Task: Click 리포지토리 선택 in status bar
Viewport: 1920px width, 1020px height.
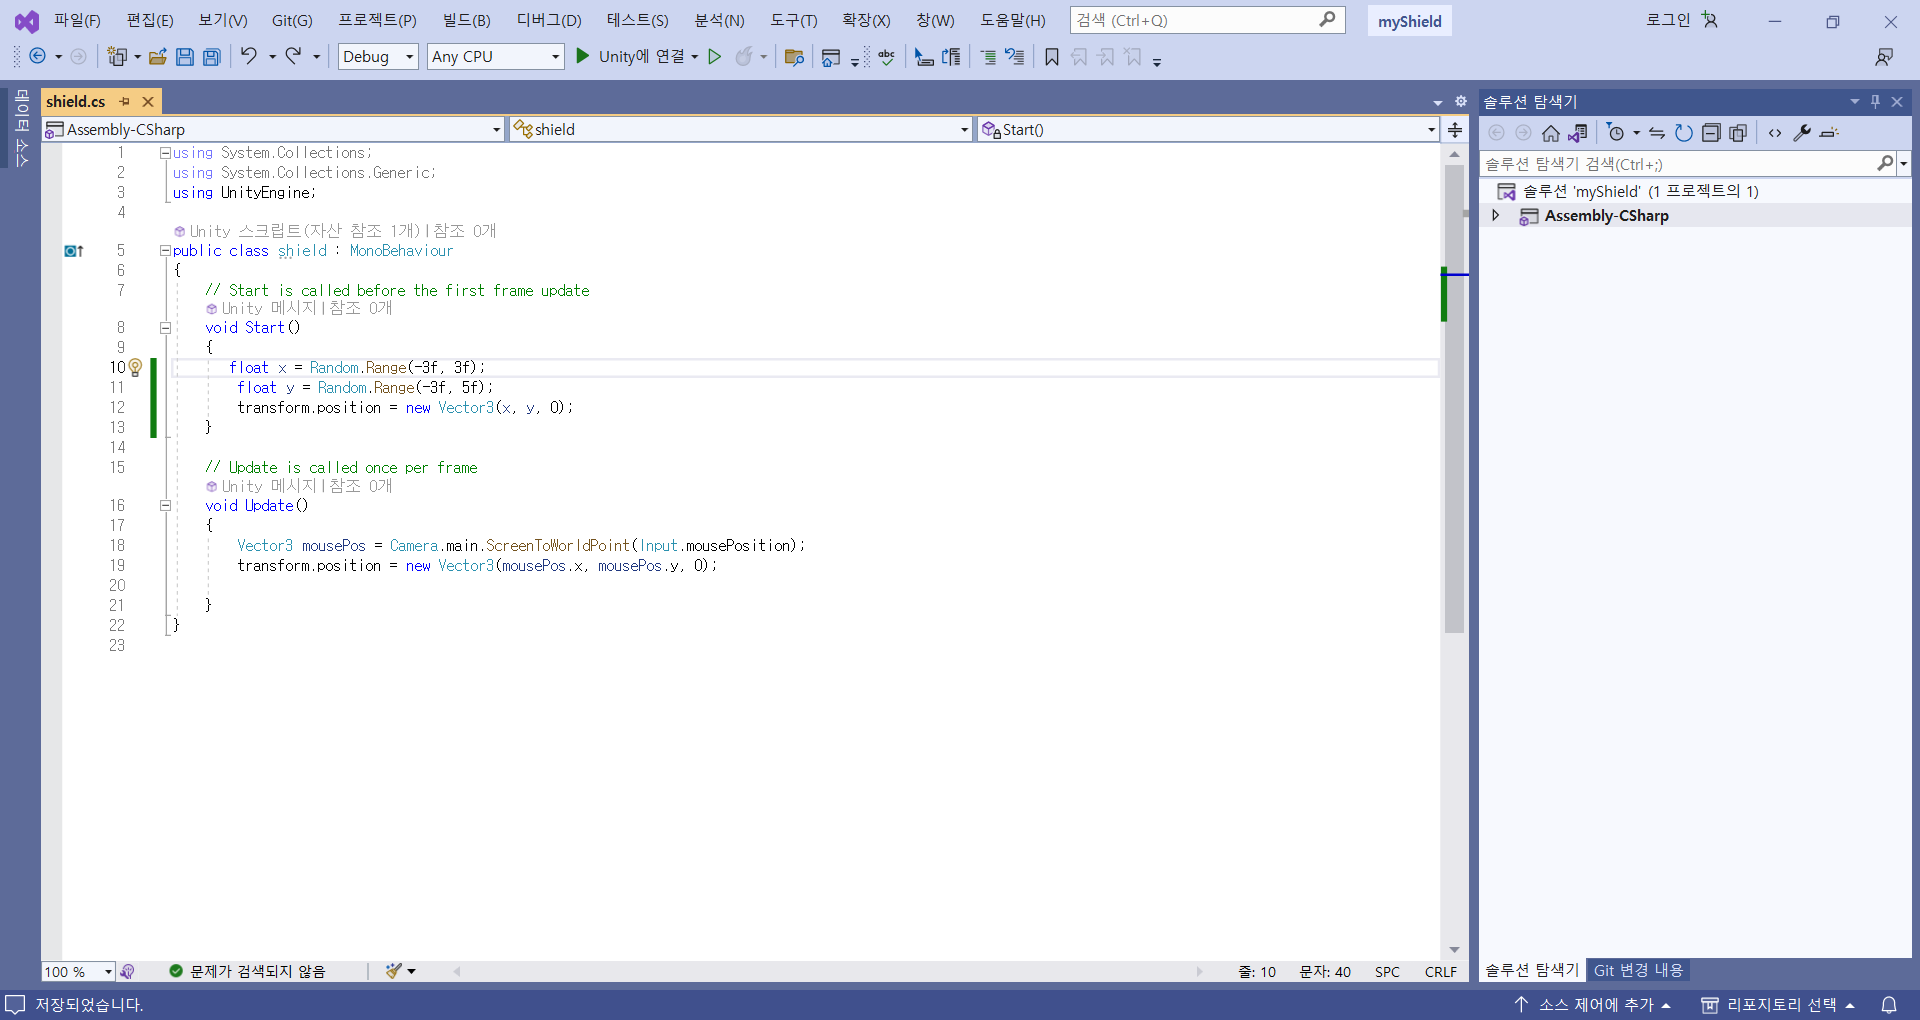Action: click(x=1778, y=1004)
